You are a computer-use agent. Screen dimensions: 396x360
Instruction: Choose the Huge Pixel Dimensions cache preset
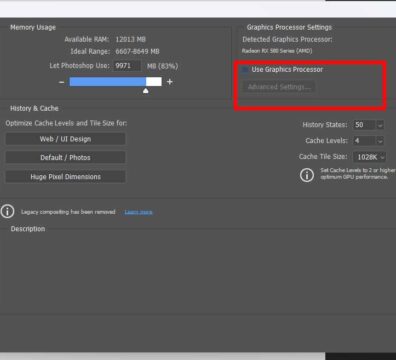click(x=65, y=177)
